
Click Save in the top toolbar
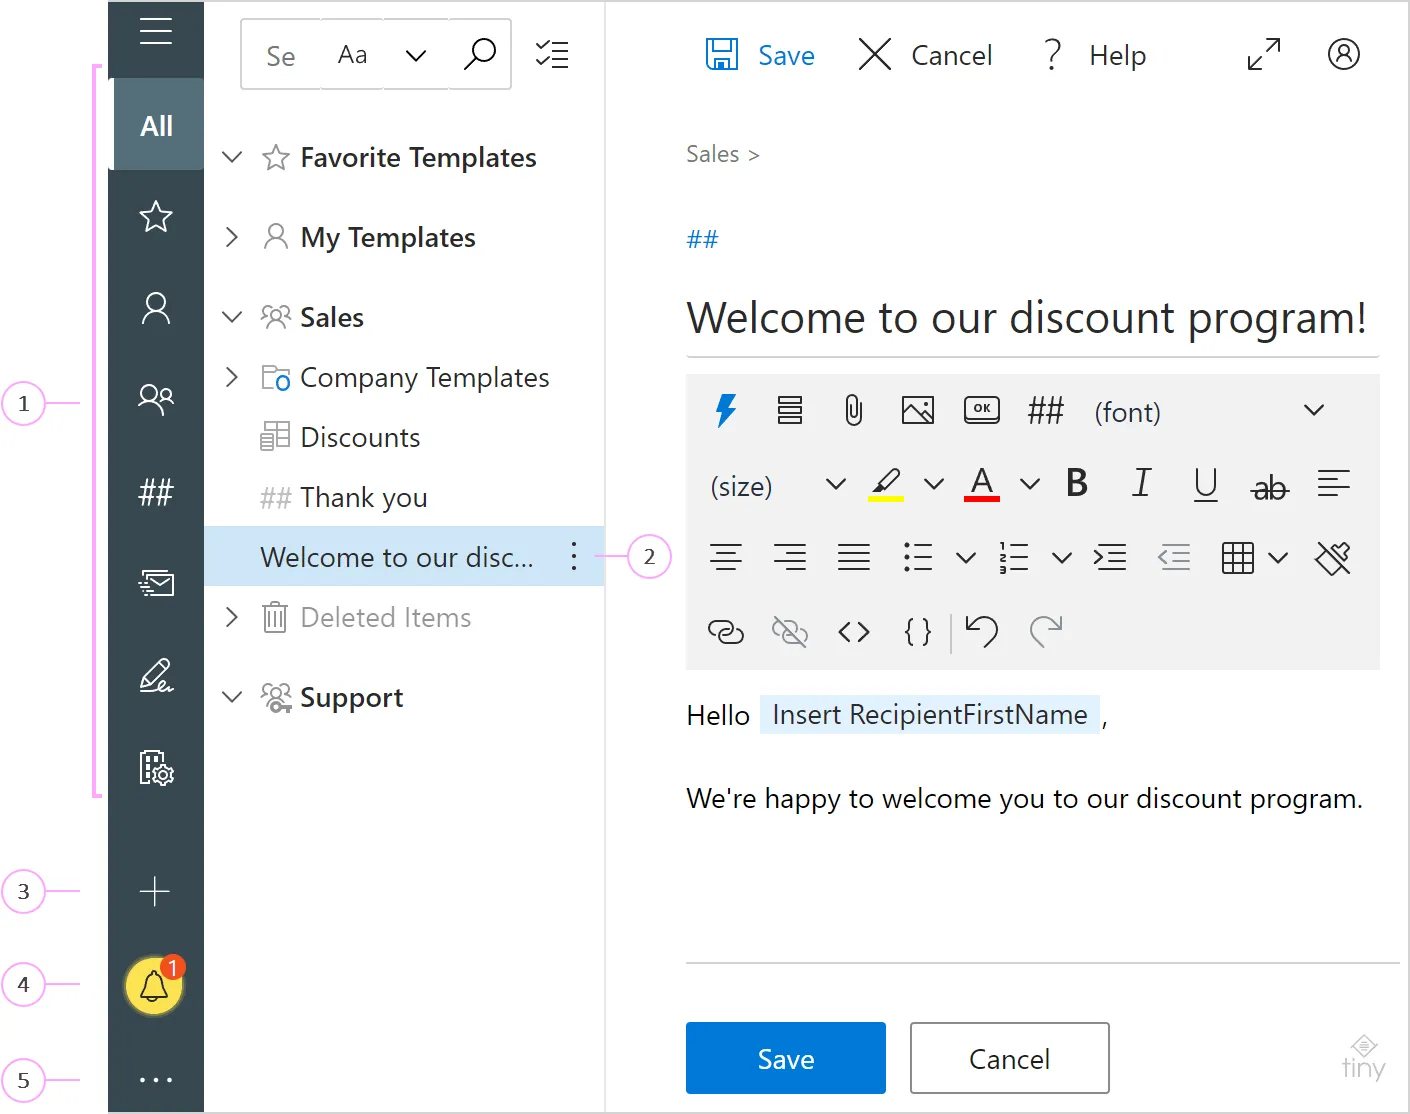tap(760, 55)
